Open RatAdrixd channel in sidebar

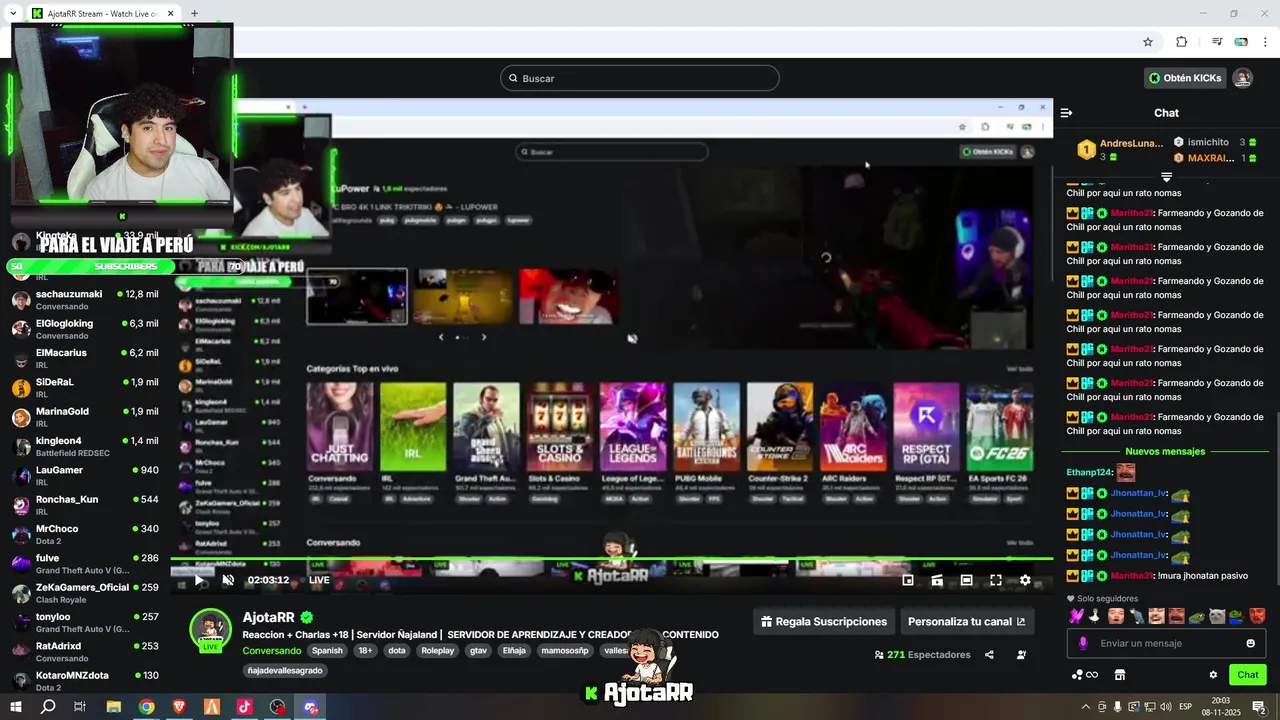(85, 651)
